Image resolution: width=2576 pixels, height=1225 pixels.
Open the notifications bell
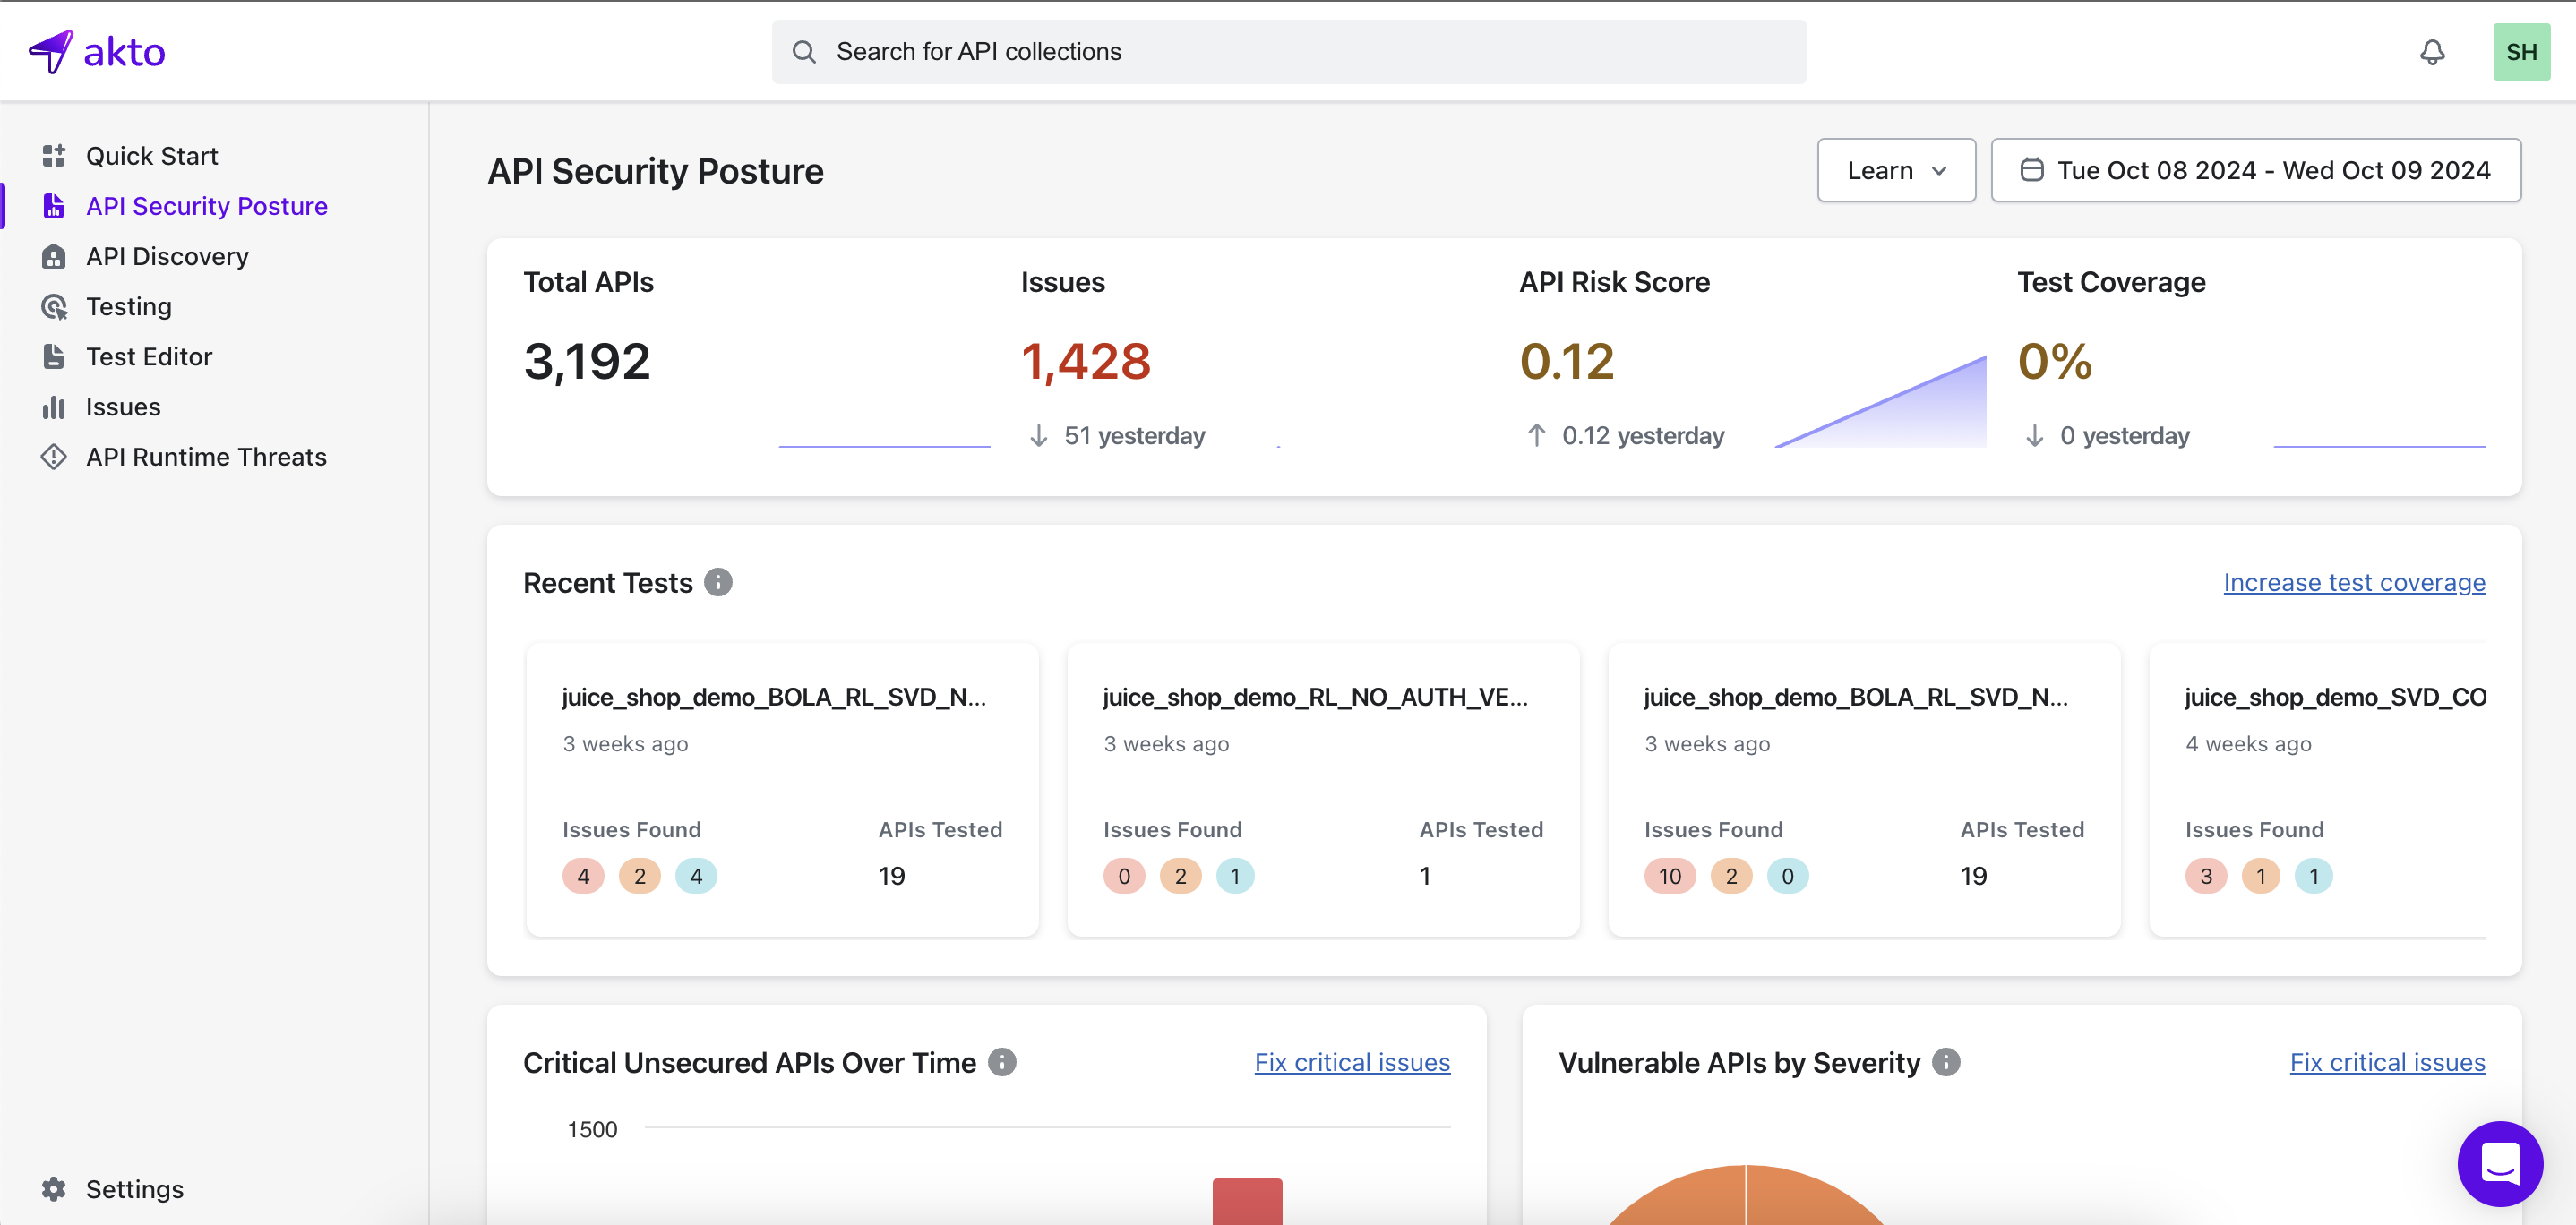2431,52
